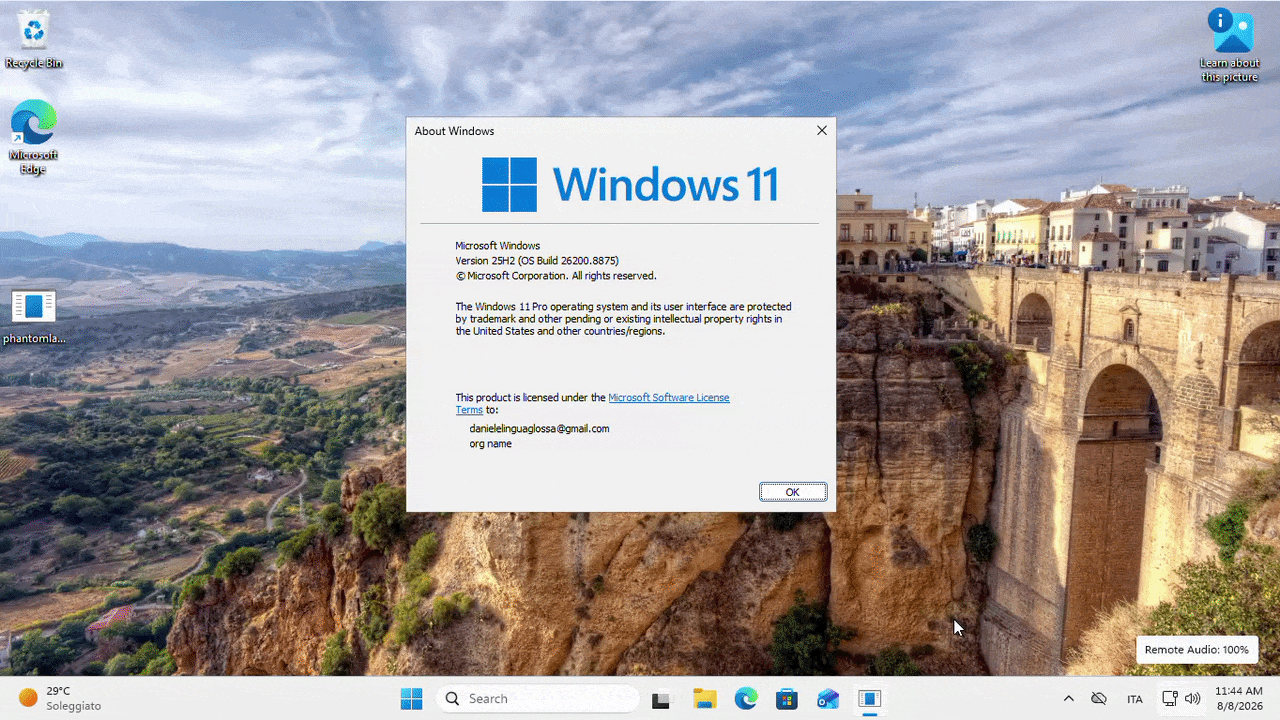
Task: Open Outlook from the taskbar
Action: click(x=828, y=699)
